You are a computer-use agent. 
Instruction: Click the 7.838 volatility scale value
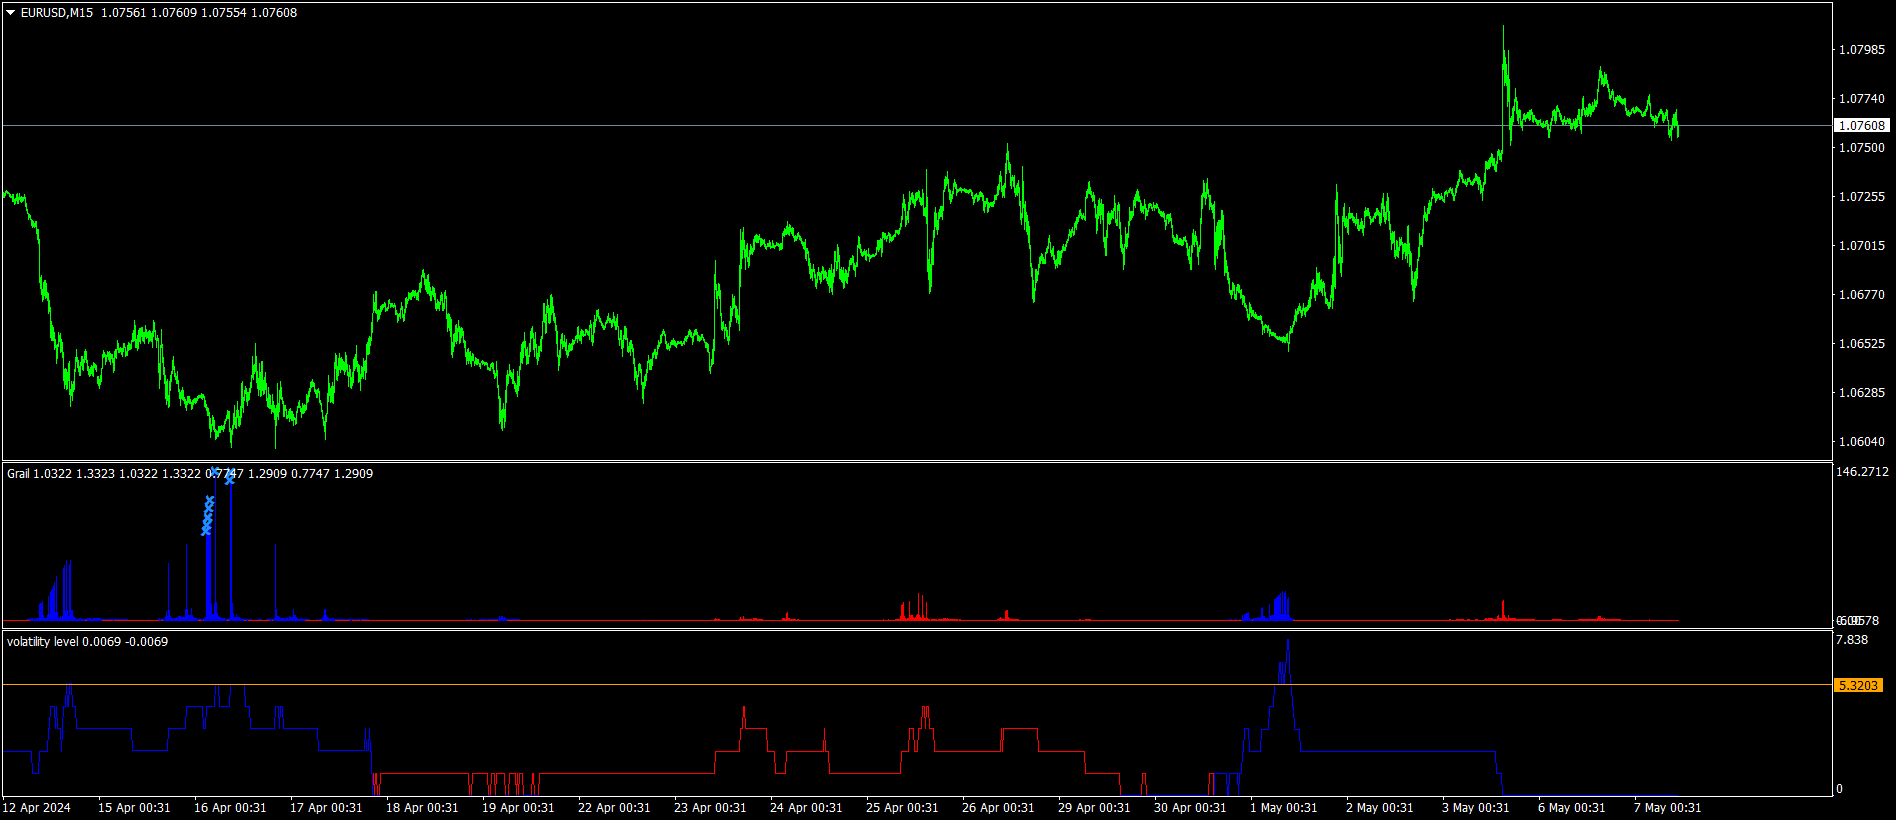coord(1852,640)
